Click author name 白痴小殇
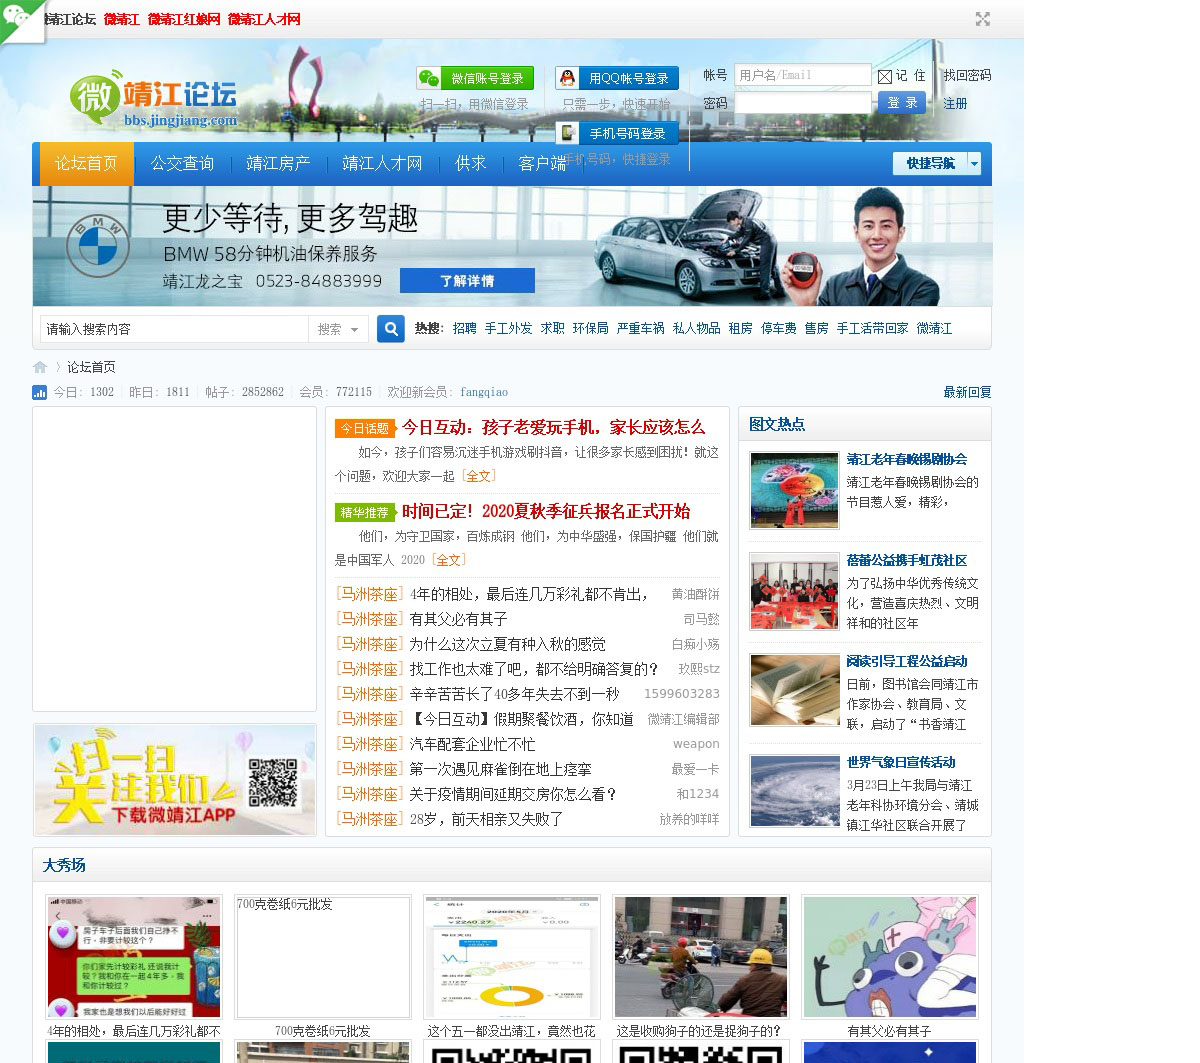Viewport: 1200px width, 1063px height. point(695,644)
